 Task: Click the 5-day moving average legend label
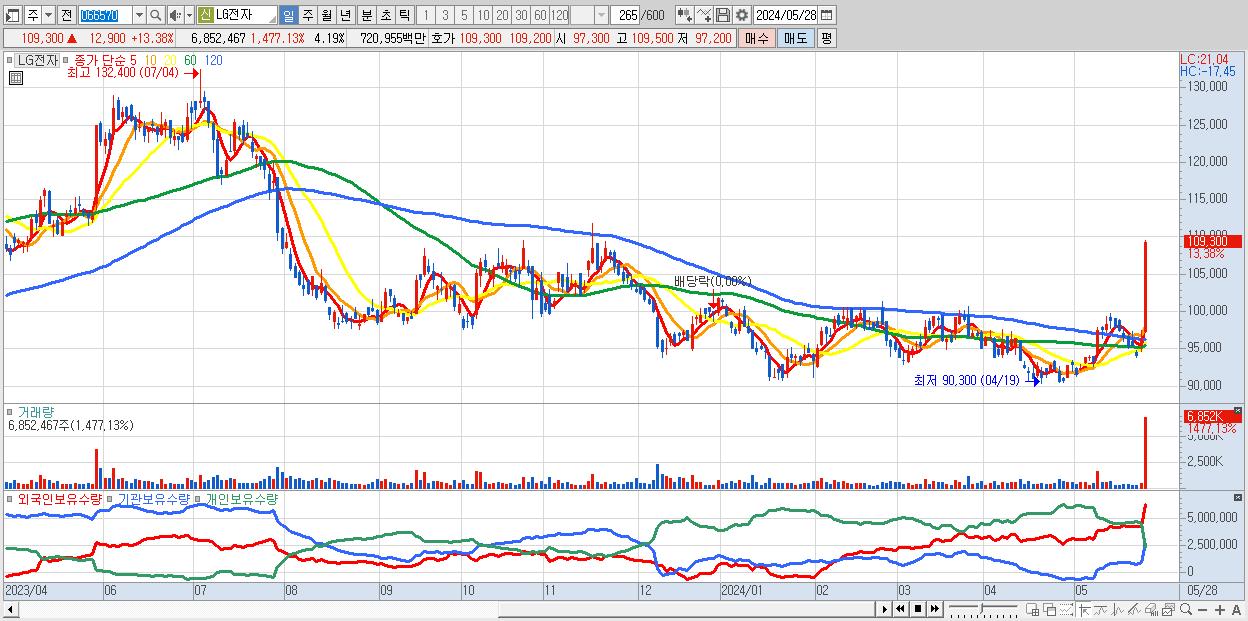tap(133, 60)
